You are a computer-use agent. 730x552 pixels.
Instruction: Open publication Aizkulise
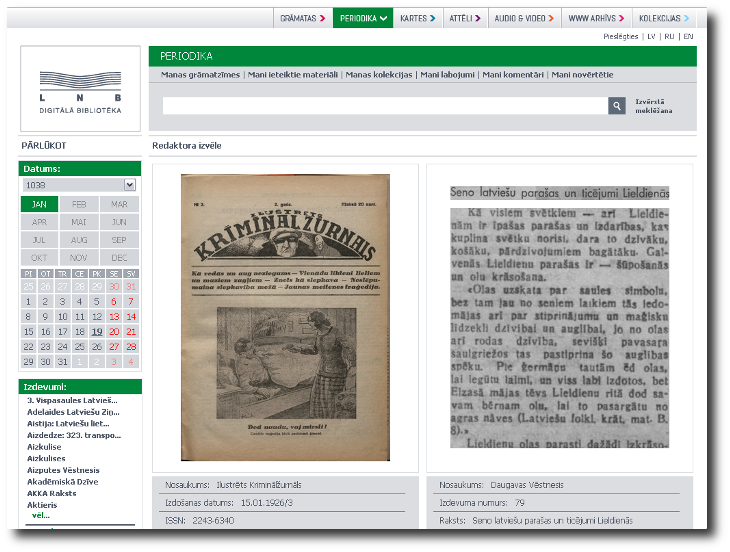(x=44, y=447)
